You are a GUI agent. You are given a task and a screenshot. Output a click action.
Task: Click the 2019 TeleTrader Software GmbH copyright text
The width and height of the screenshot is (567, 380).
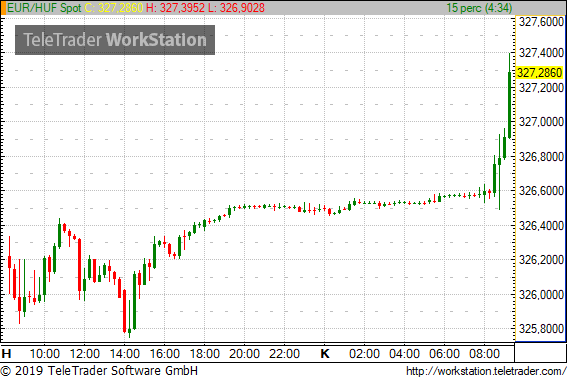tap(99, 371)
